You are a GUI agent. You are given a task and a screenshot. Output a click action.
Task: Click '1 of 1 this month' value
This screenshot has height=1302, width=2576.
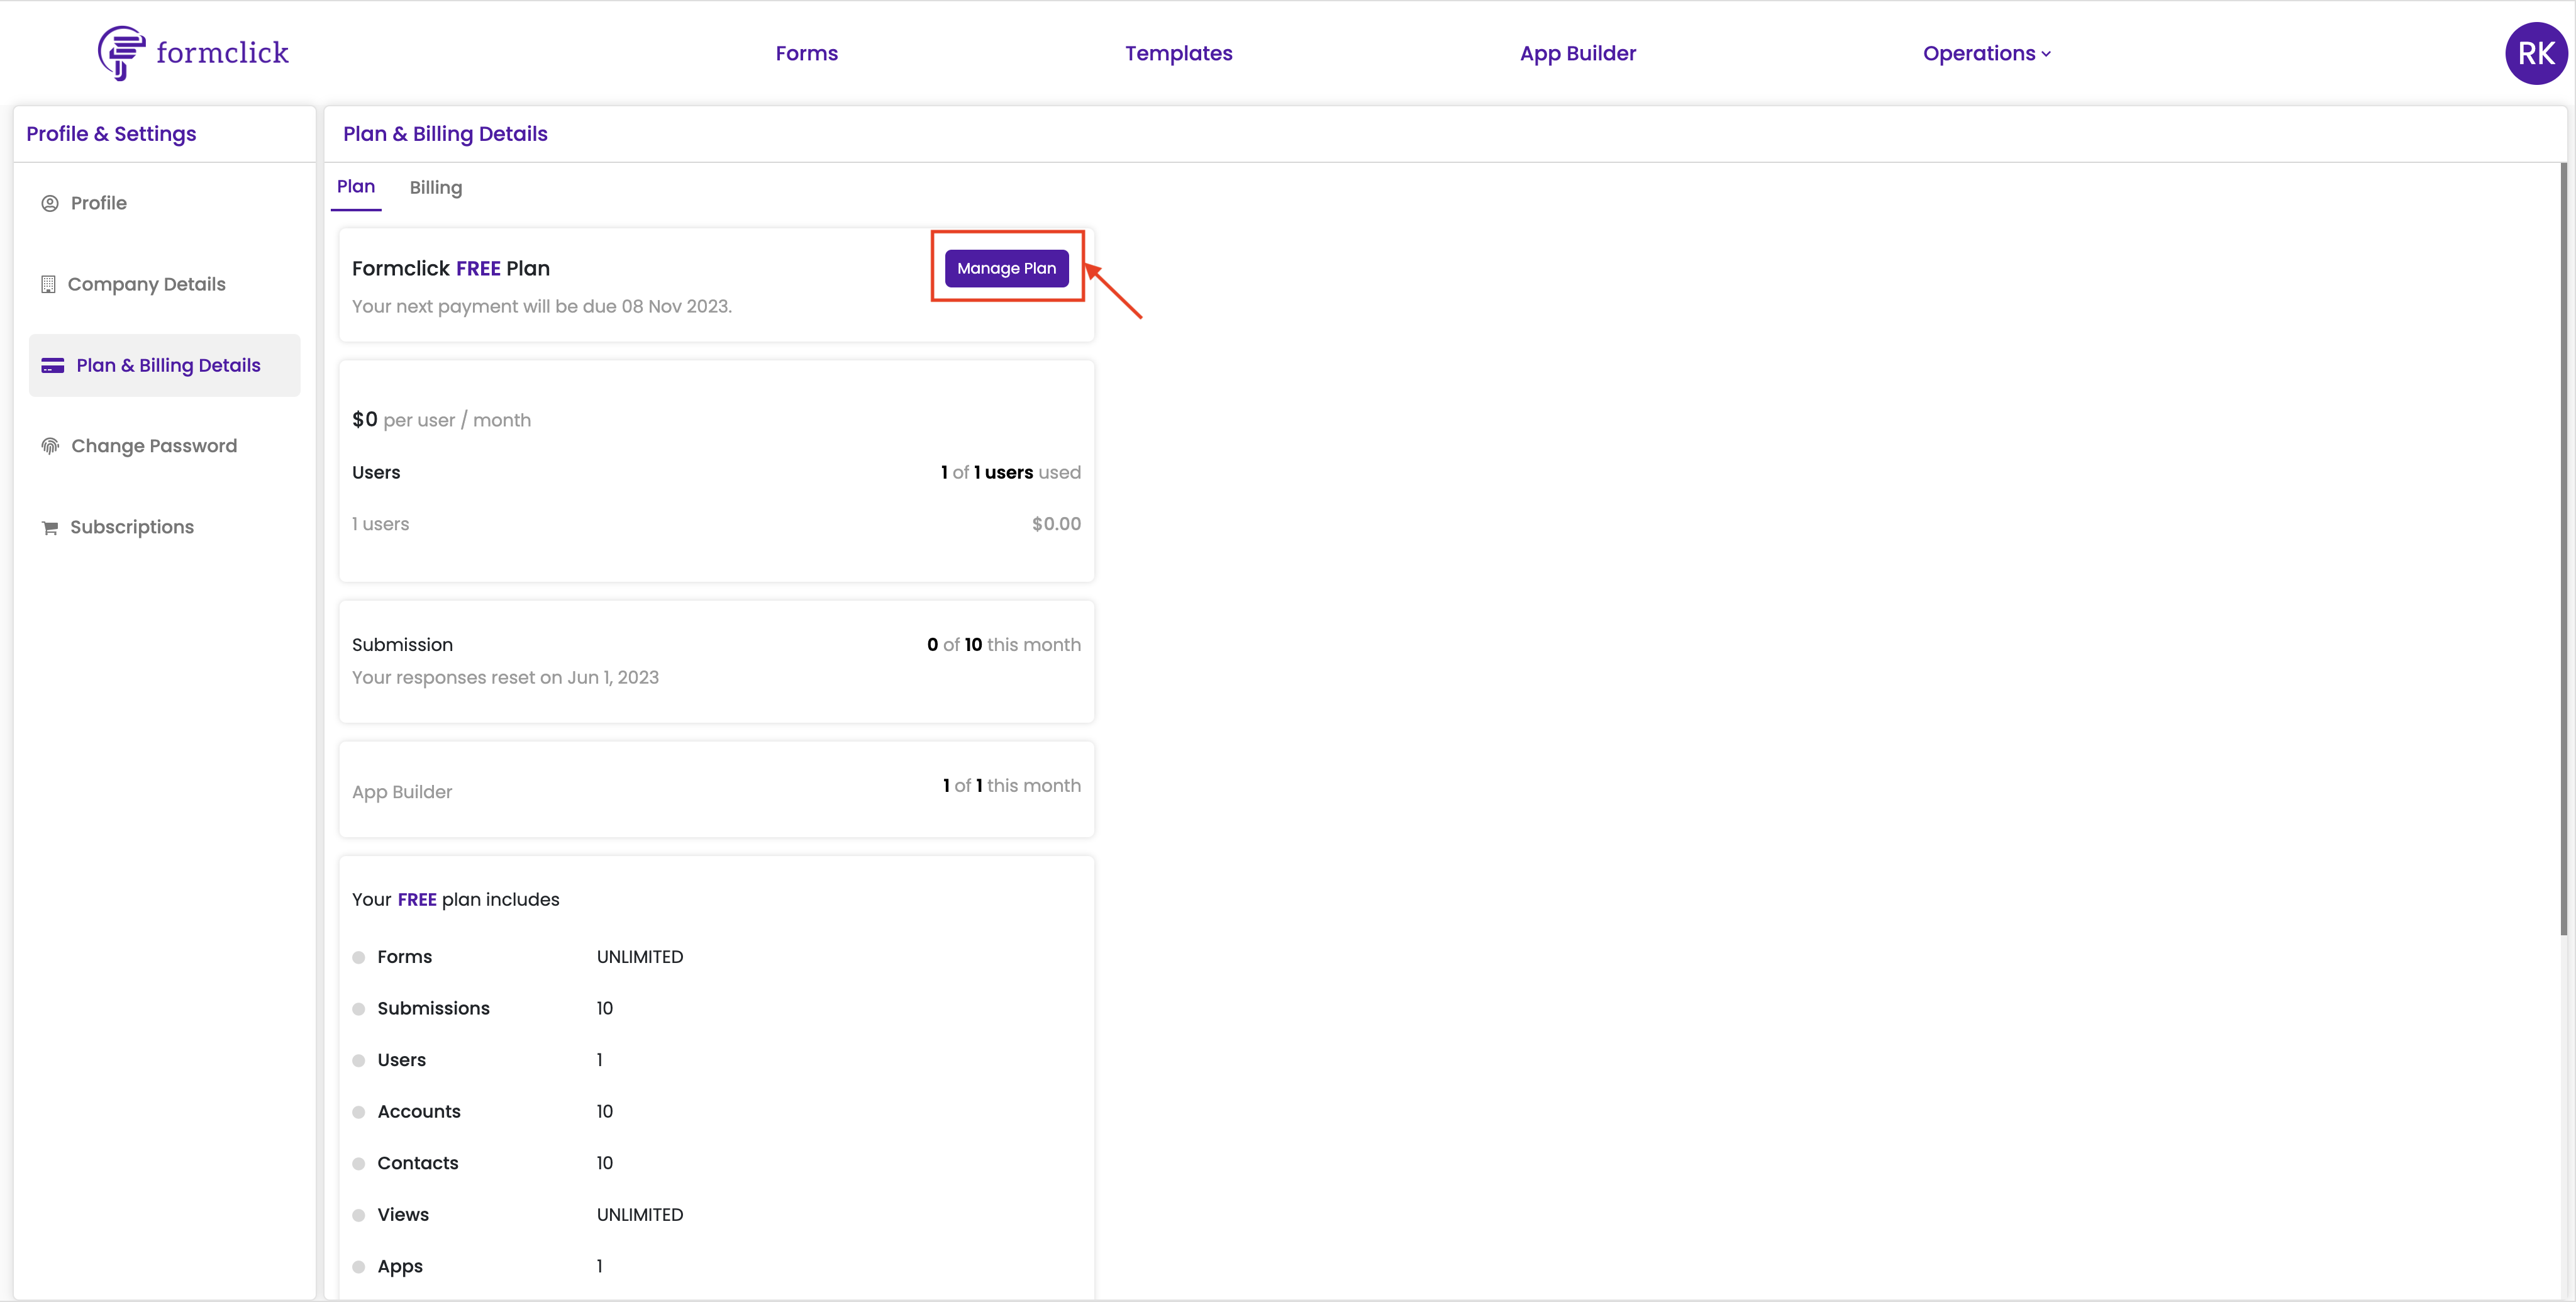pos(1011,786)
